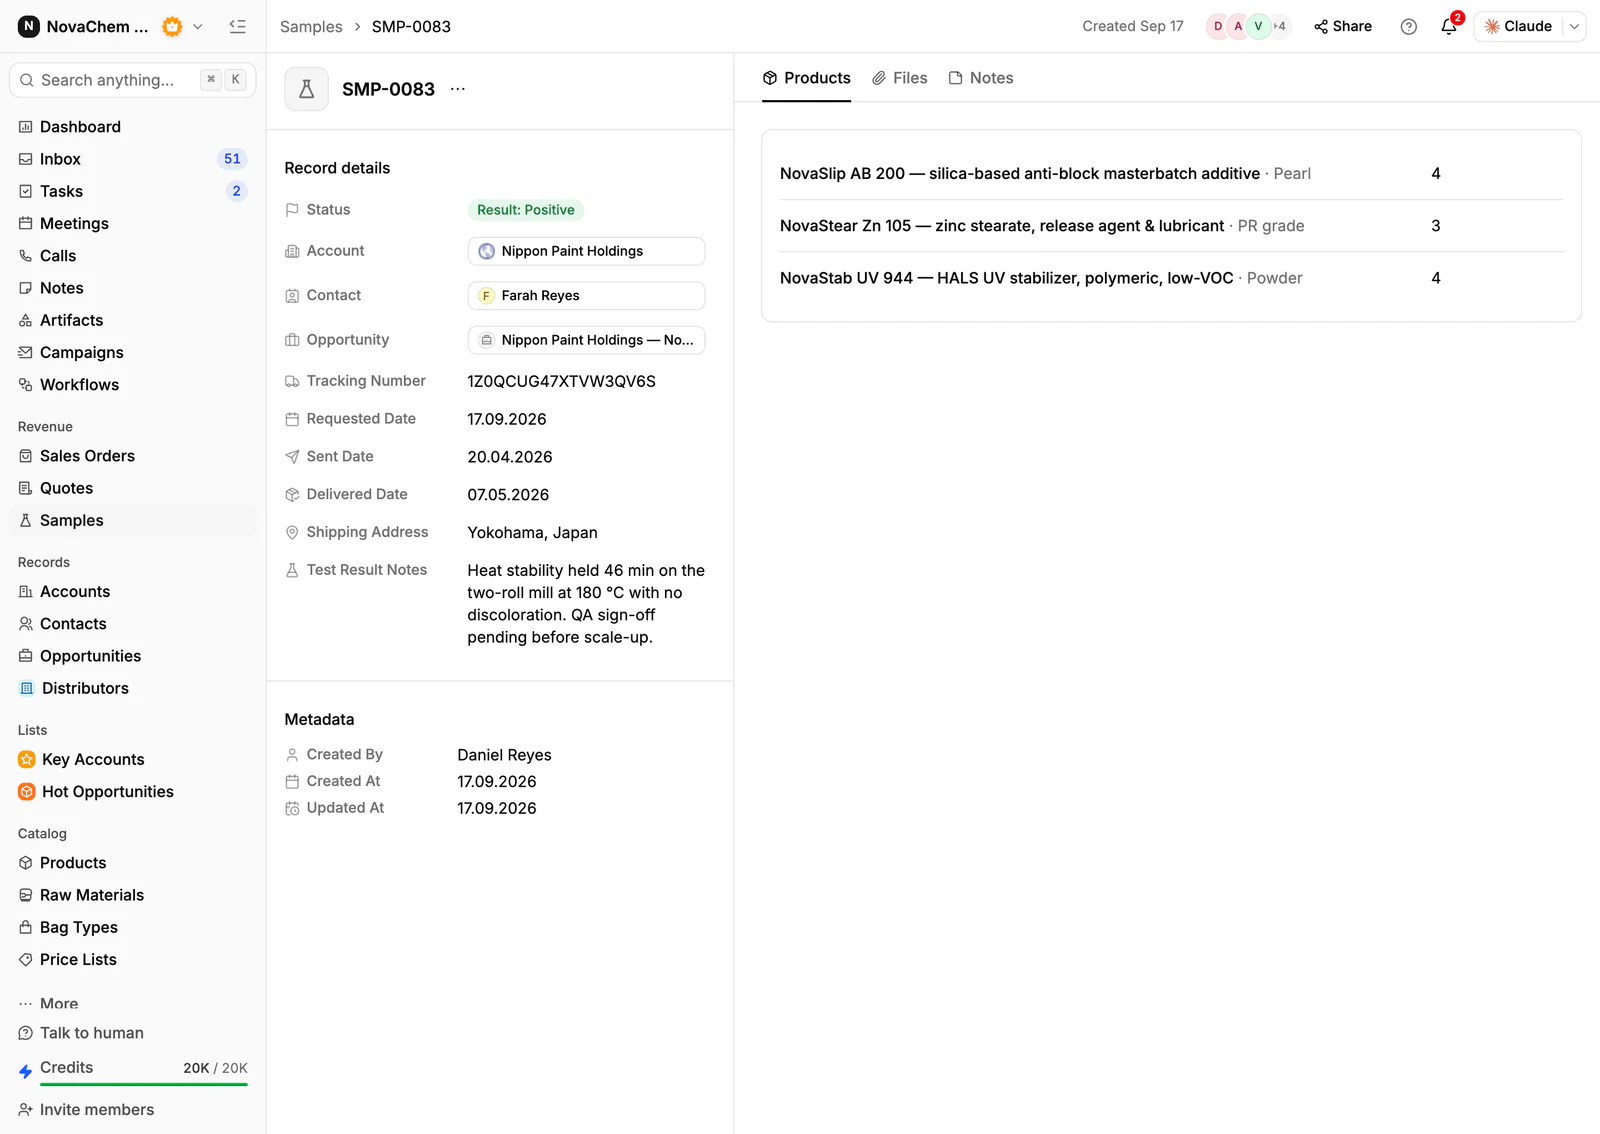Open Artifacts in the sidebar
This screenshot has height=1134, width=1600.
click(x=133, y=320)
